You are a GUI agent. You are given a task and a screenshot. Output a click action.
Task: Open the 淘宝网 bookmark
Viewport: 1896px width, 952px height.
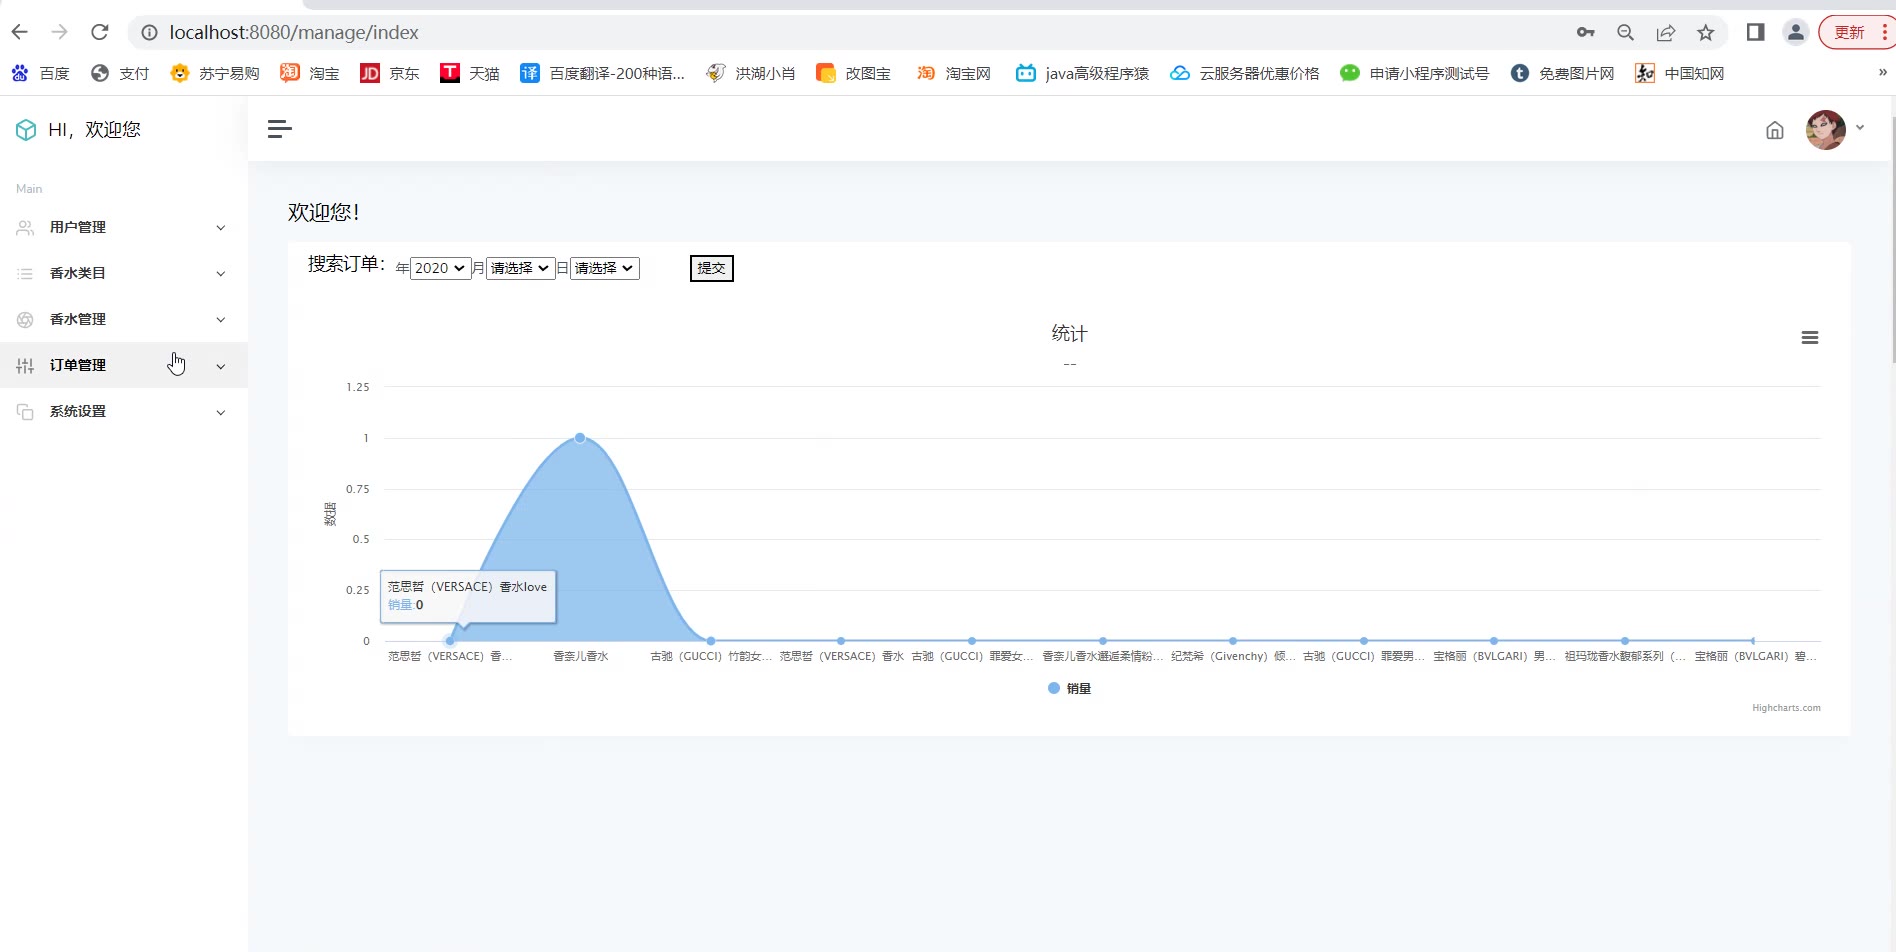tap(954, 73)
